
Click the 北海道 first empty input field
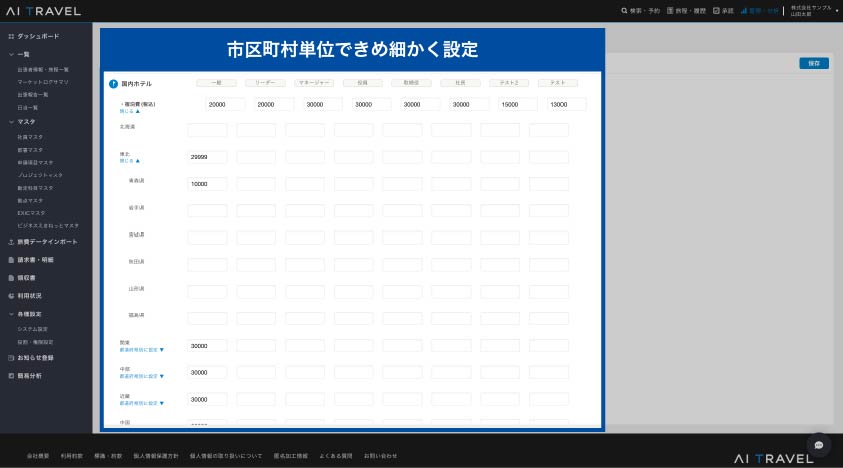pyautogui.click(x=207, y=130)
